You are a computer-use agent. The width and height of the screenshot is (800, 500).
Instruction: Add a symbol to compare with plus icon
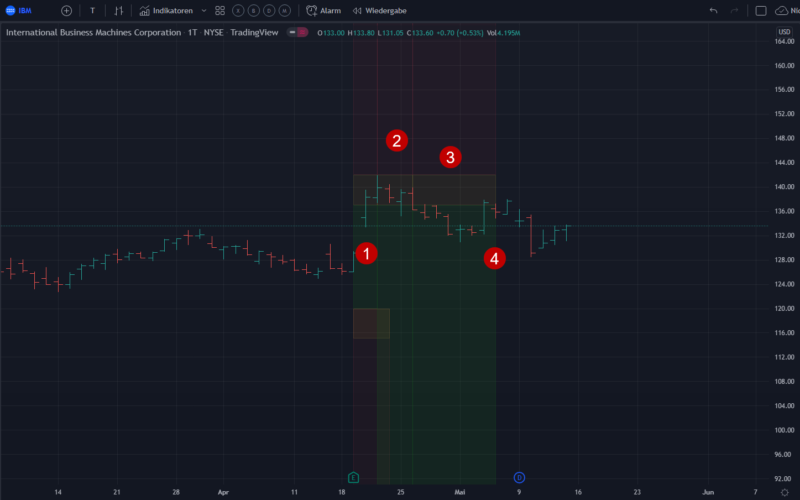[66, 10]
